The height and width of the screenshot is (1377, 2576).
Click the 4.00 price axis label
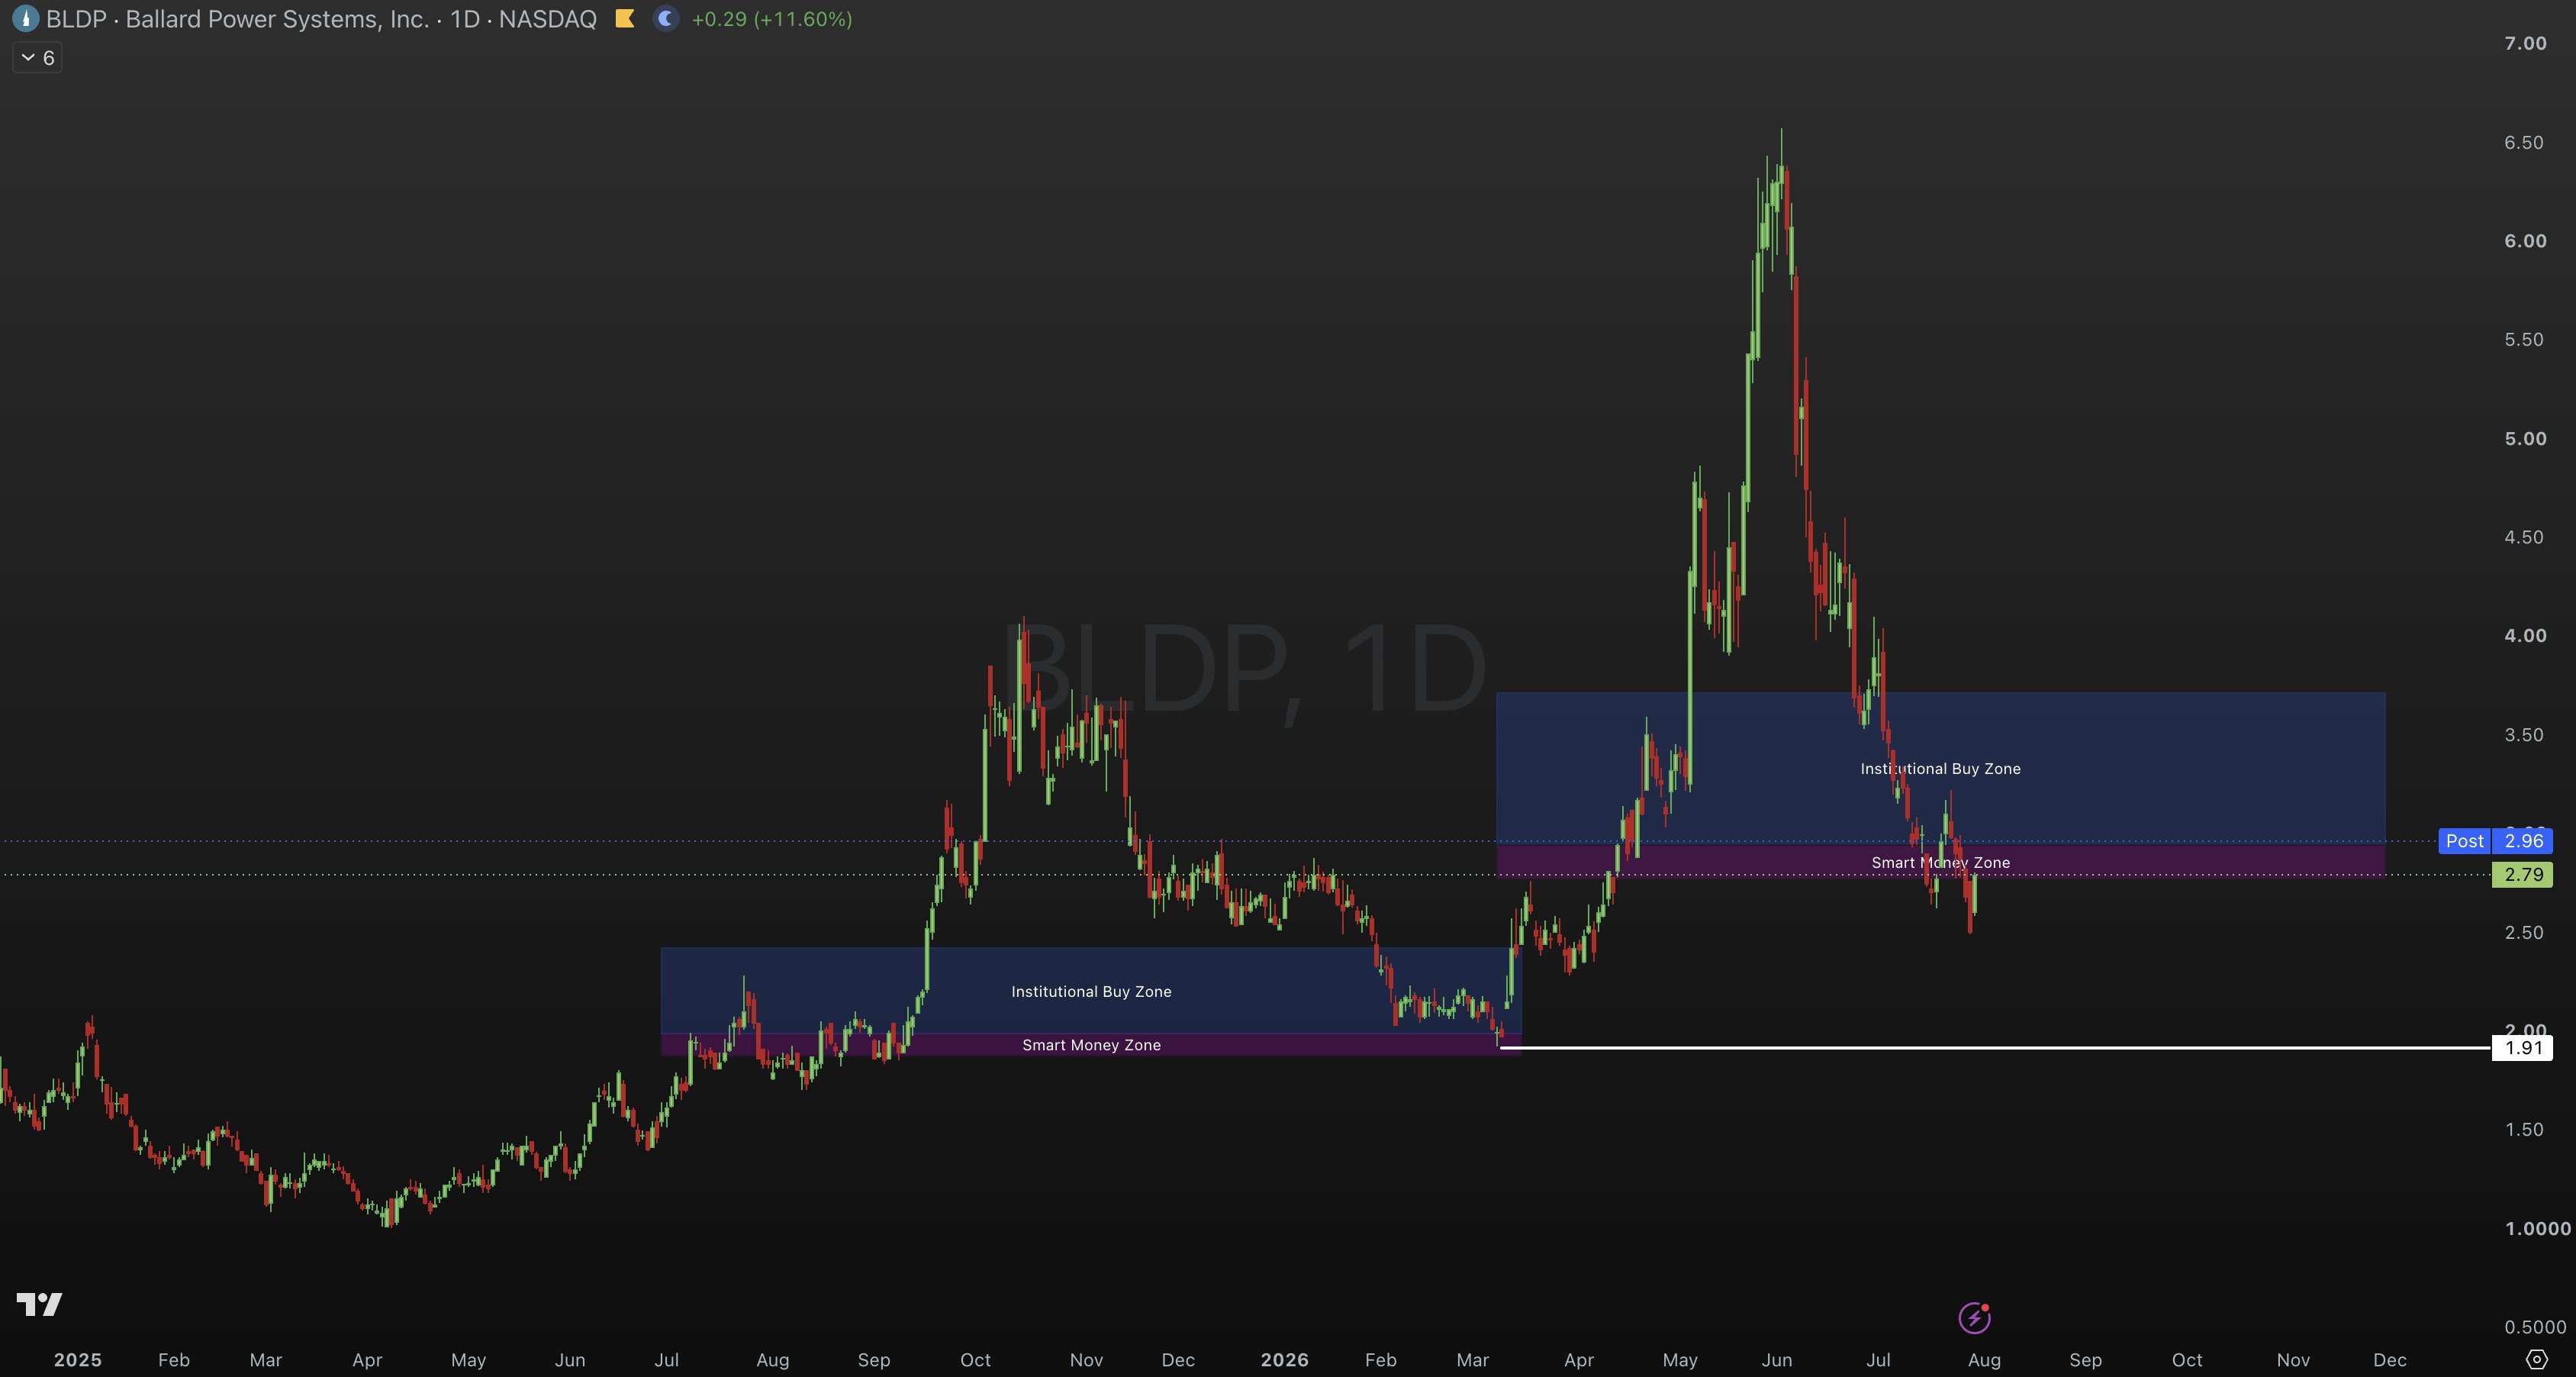[2525, 636]
